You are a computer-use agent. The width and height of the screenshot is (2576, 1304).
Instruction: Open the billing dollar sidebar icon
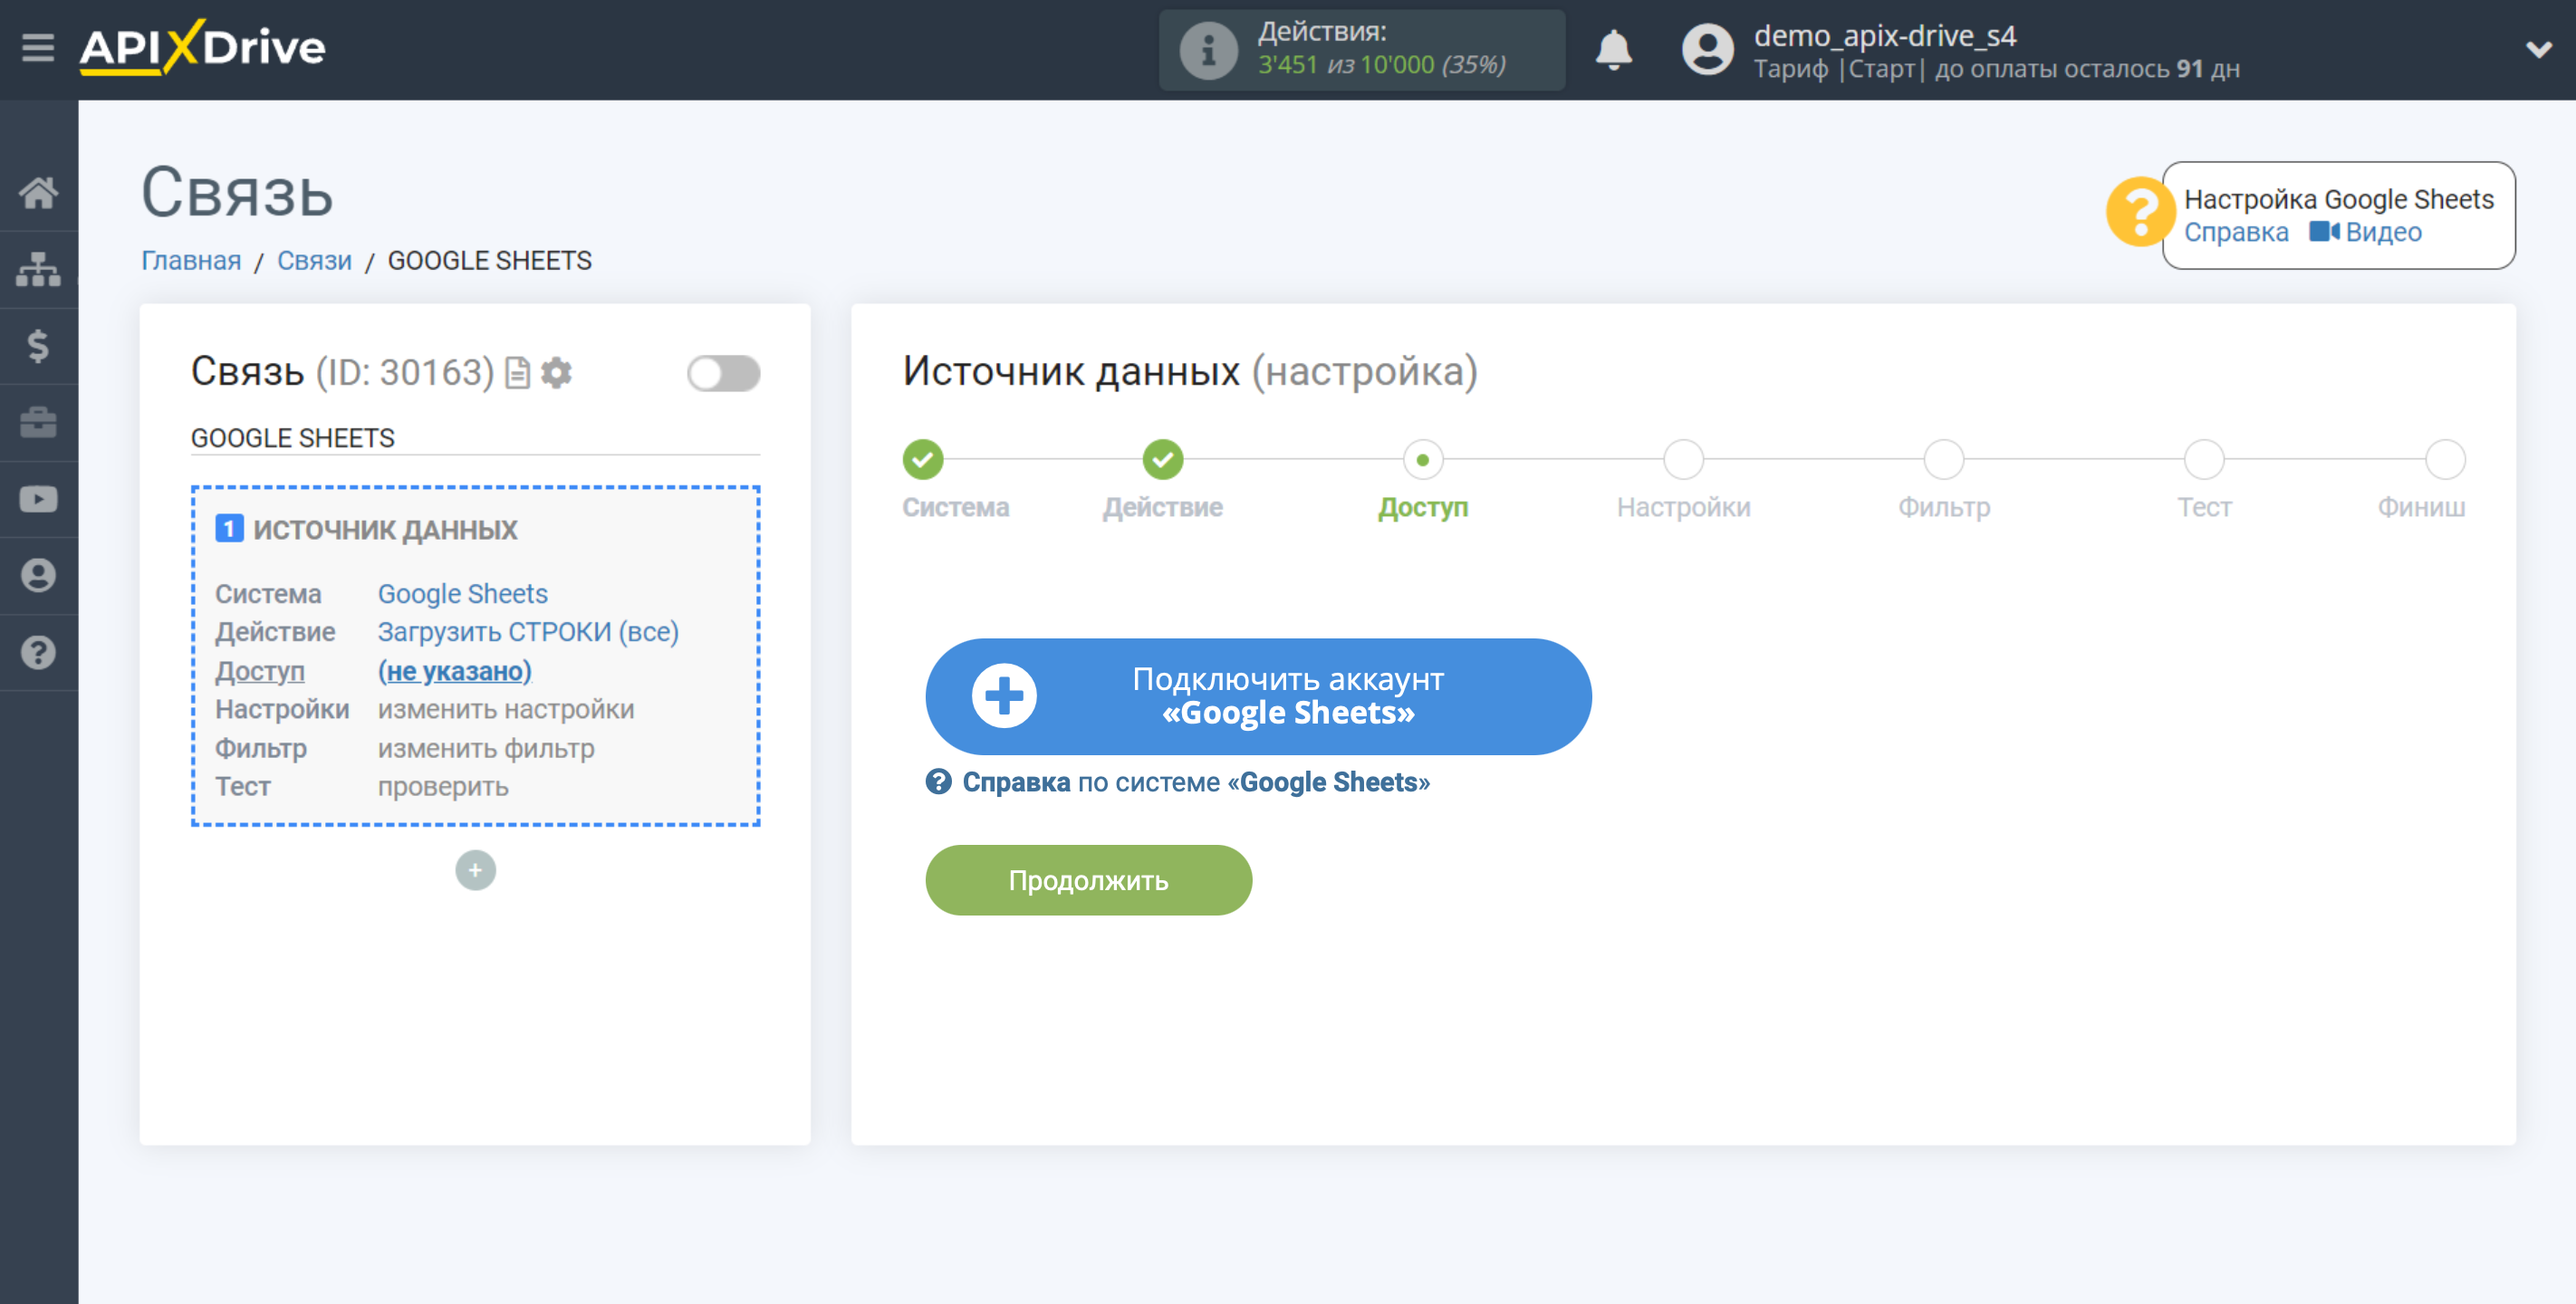(38, 346)
